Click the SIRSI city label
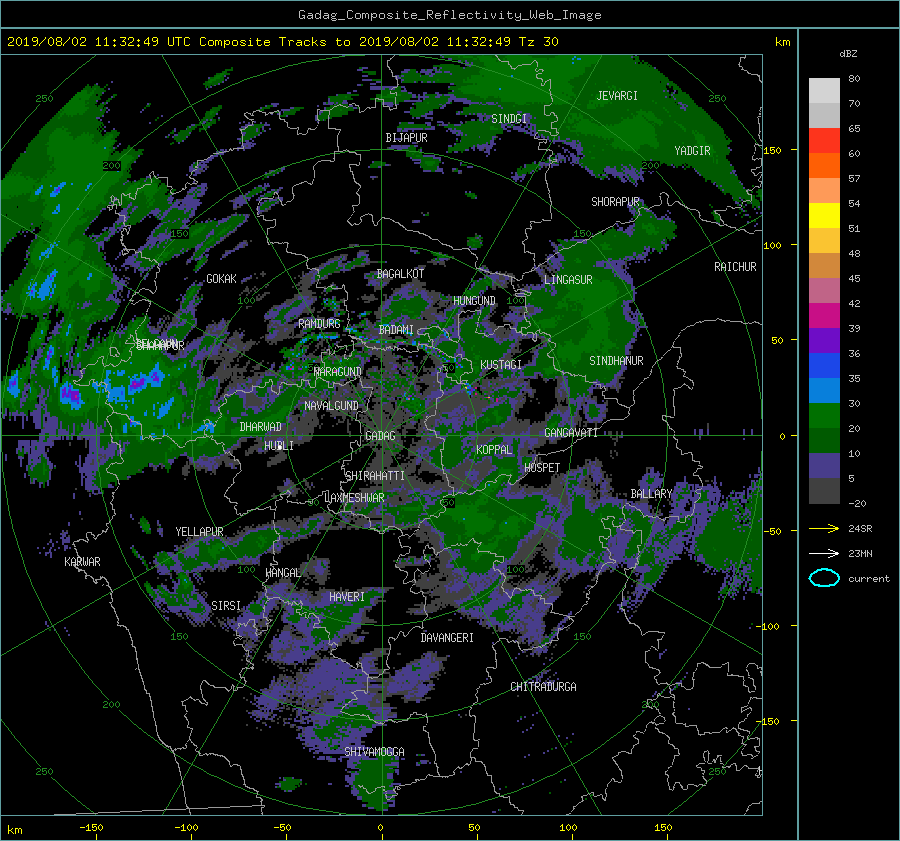Viewport: 900px width, 841px height. point(226,606)
